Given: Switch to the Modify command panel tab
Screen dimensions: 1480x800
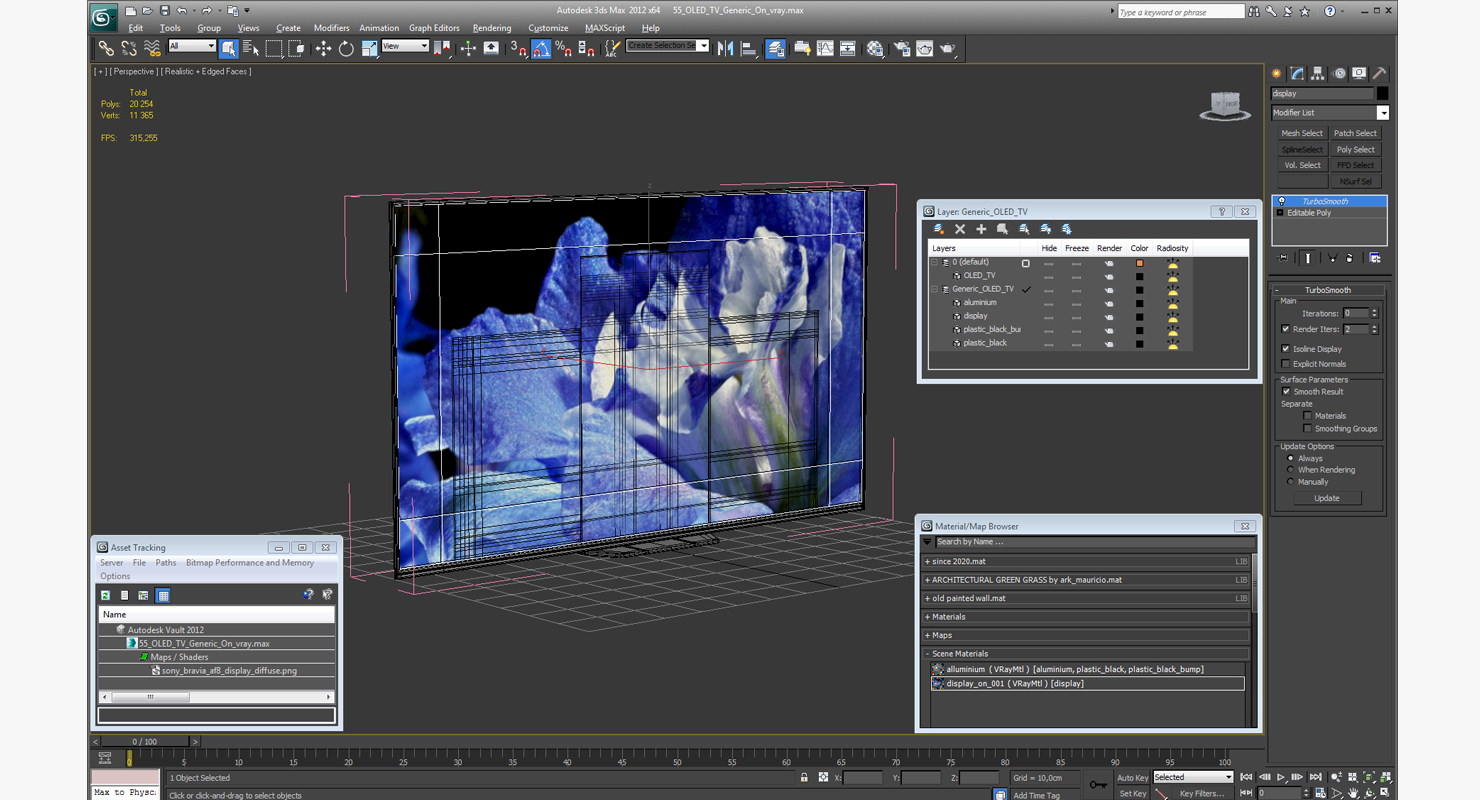Looking at the screenshot, I should 1297,73.
